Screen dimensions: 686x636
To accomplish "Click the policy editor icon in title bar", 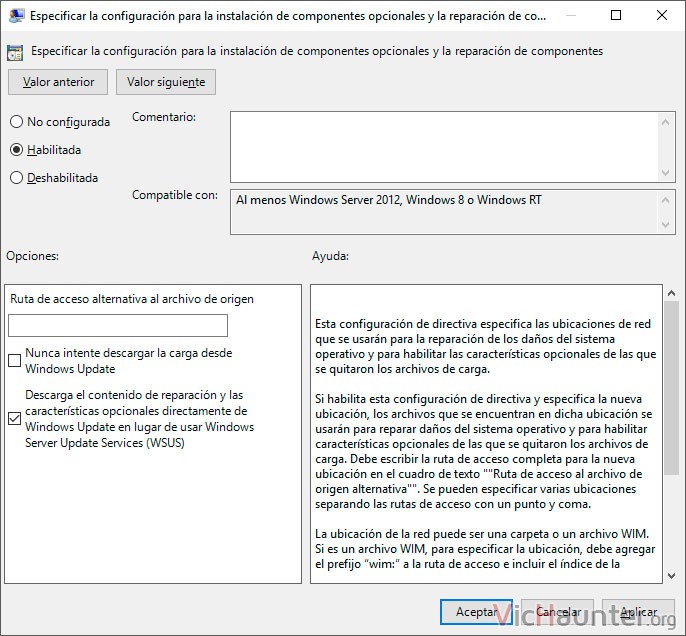I will [x=16, y=16].
